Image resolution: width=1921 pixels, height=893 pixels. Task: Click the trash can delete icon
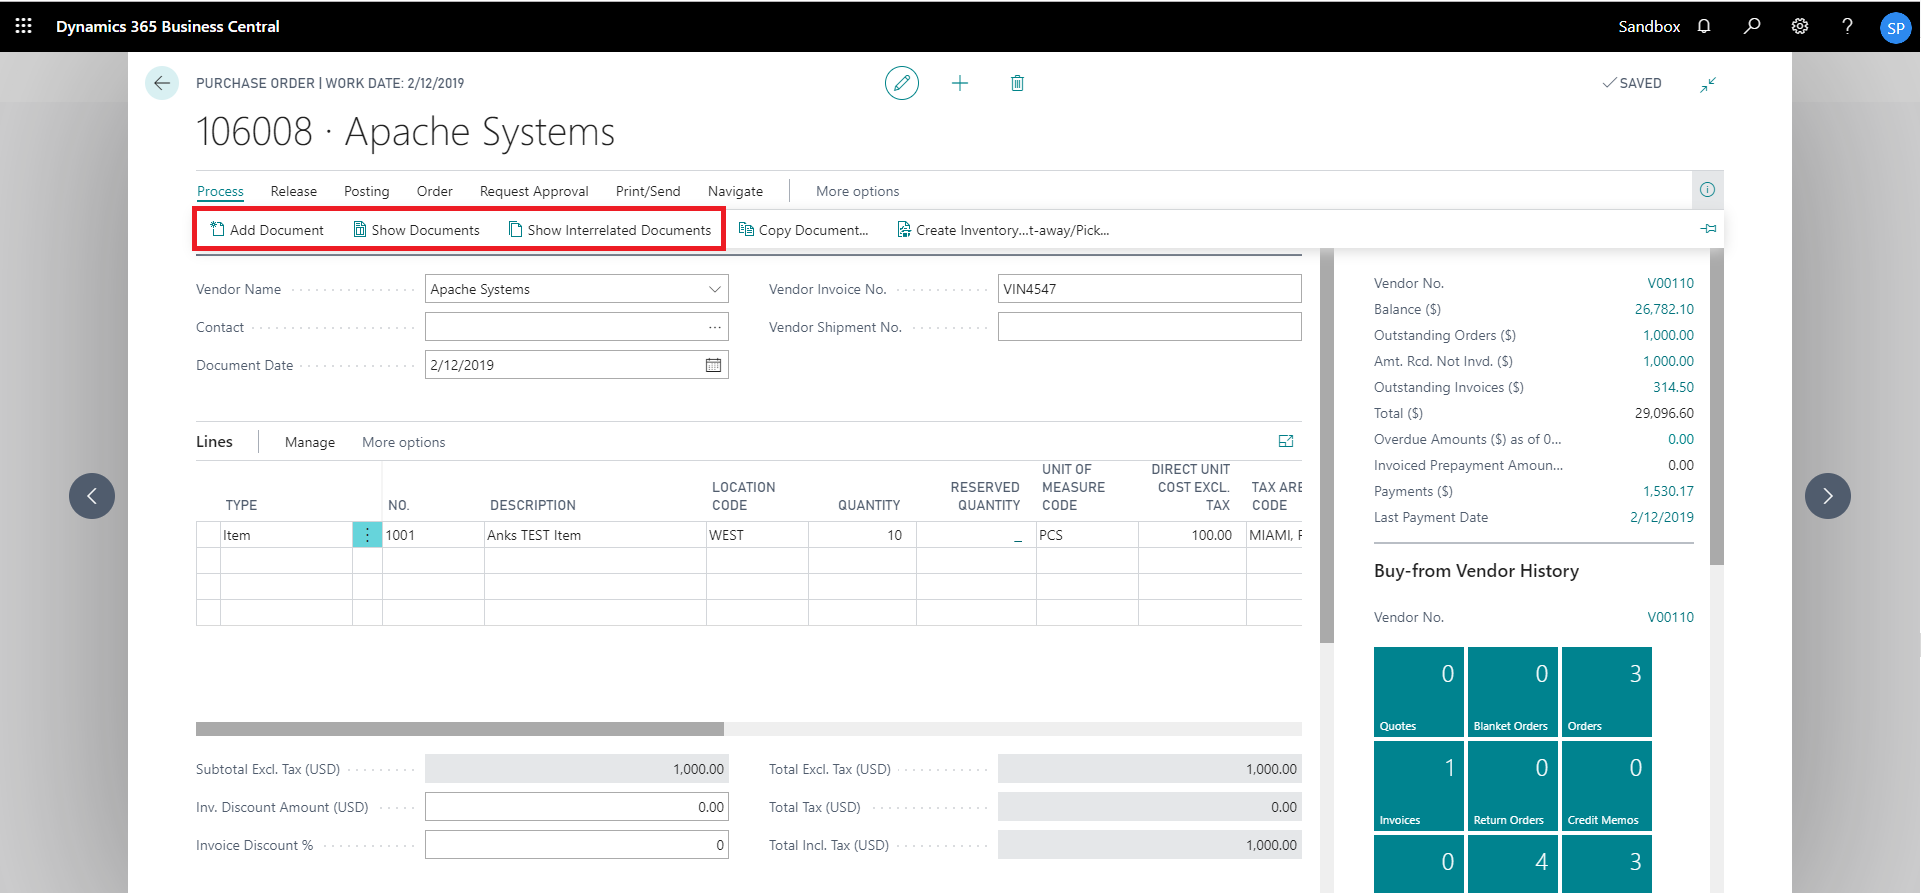[1017, 83]
